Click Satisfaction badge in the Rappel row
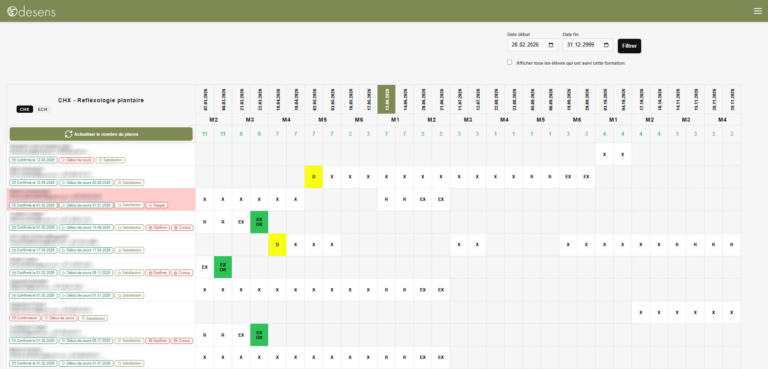This screenshot has height=369, width=768. [x=129, y=205]
